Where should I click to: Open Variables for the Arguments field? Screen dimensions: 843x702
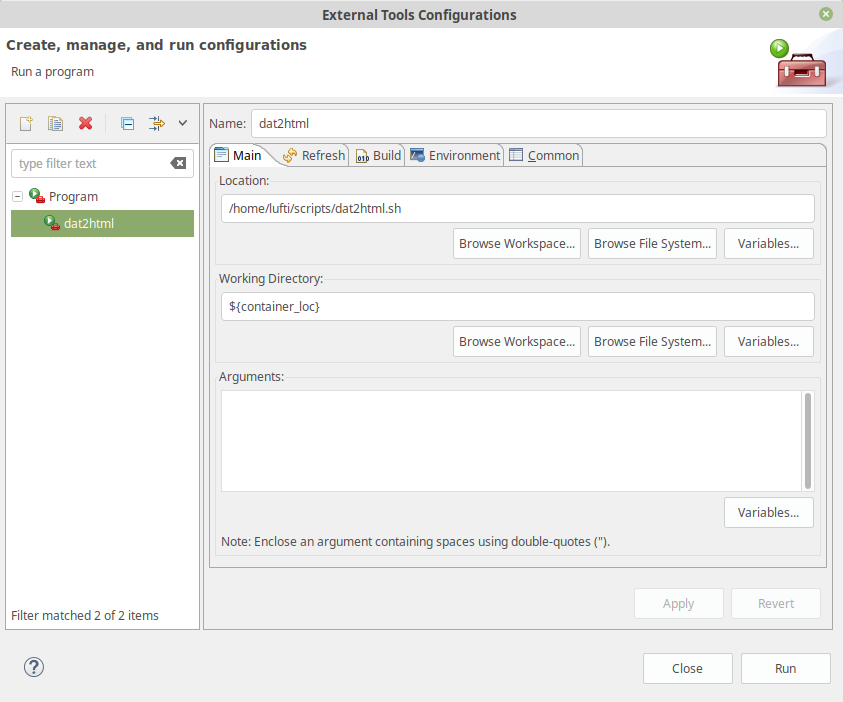[768, 512]
